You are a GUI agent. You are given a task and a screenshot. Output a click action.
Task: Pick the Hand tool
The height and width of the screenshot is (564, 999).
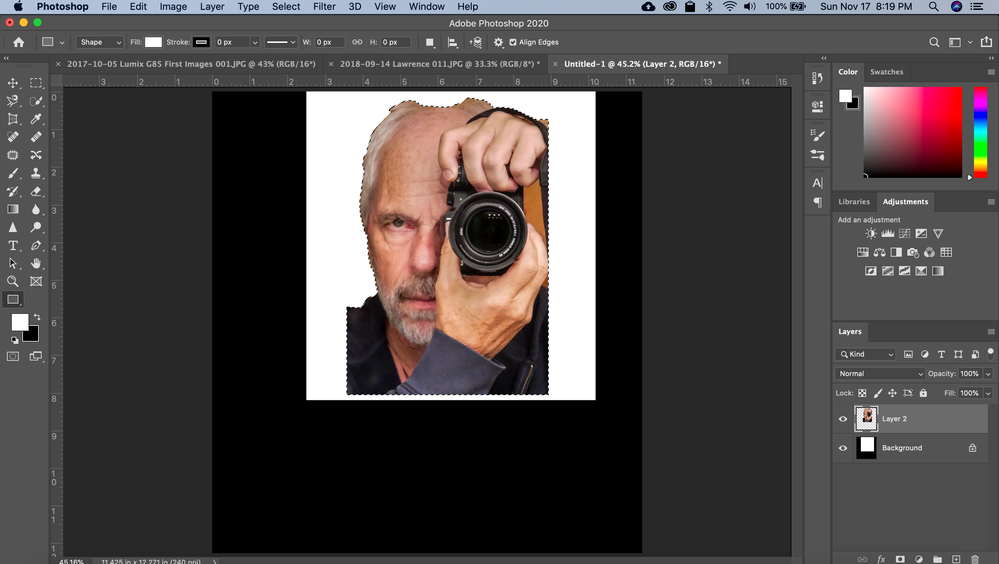click(36, 263)
